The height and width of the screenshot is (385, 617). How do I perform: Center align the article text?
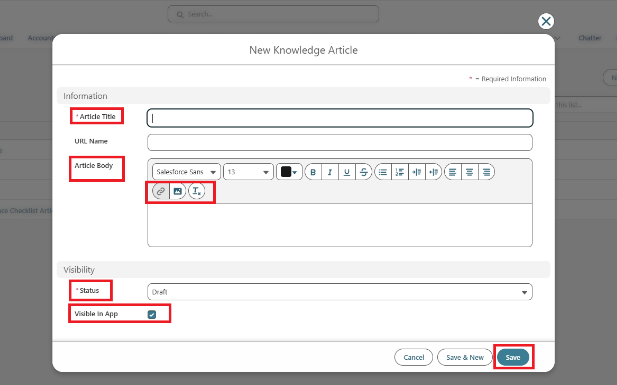(469, 172)
